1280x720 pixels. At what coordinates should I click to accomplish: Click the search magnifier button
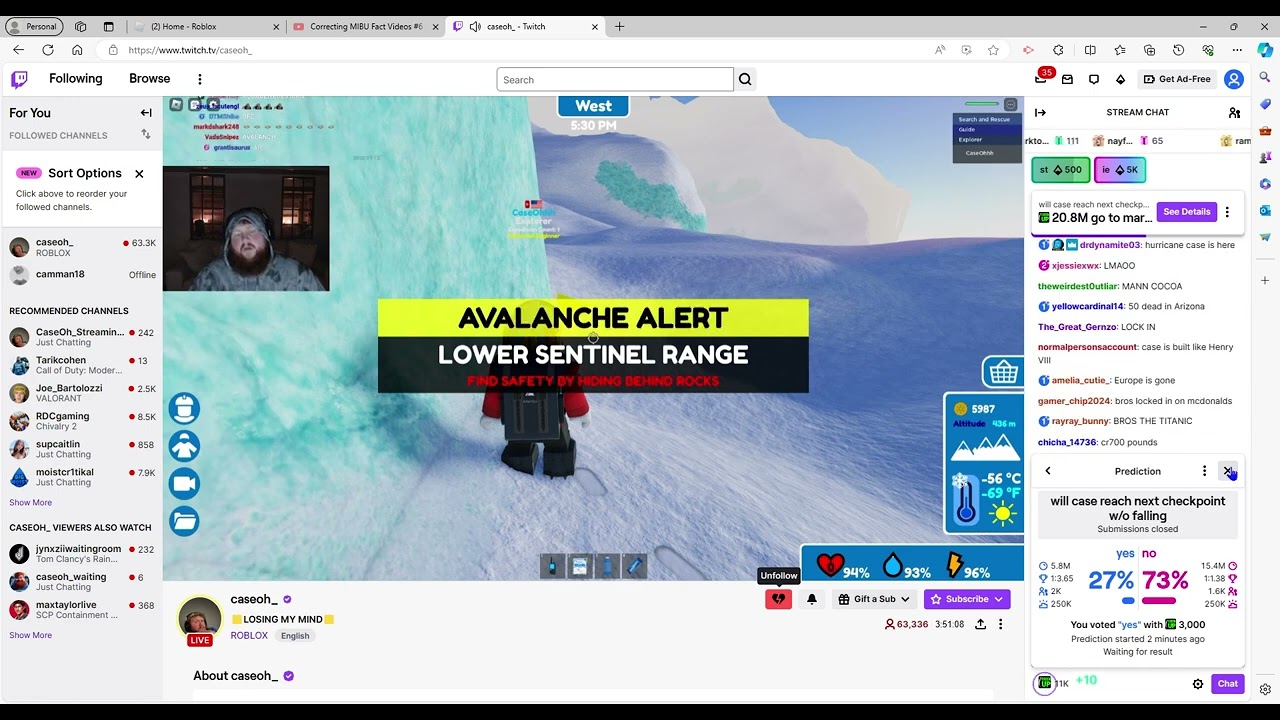click(x=745, y=80)
